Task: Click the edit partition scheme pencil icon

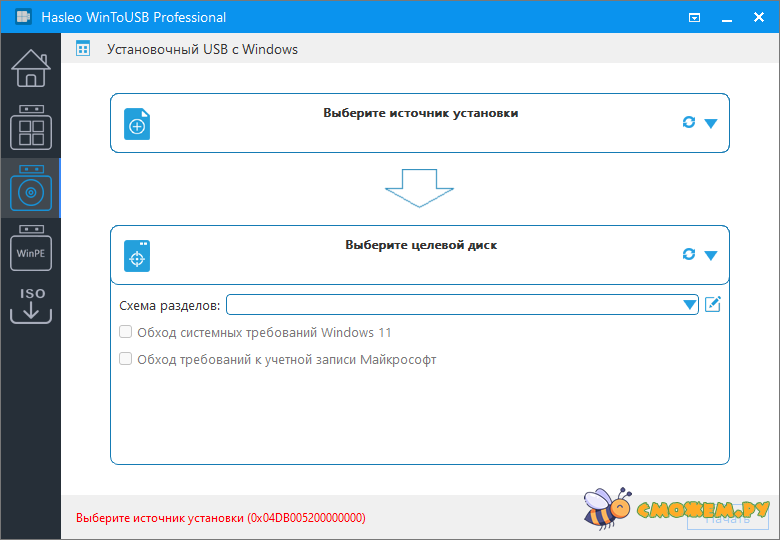Action: [713, 304]
